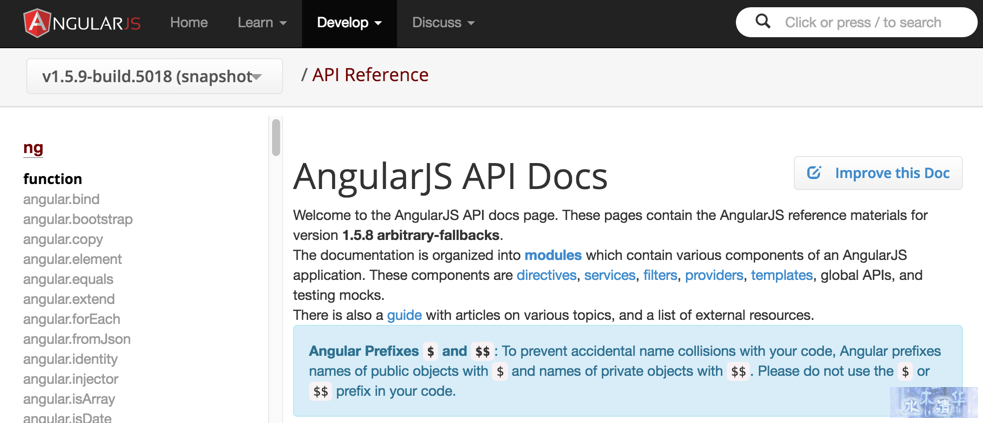Open the Discuss dropdown menu
Screen dimensions: 983x423
[x=443, y=23]
